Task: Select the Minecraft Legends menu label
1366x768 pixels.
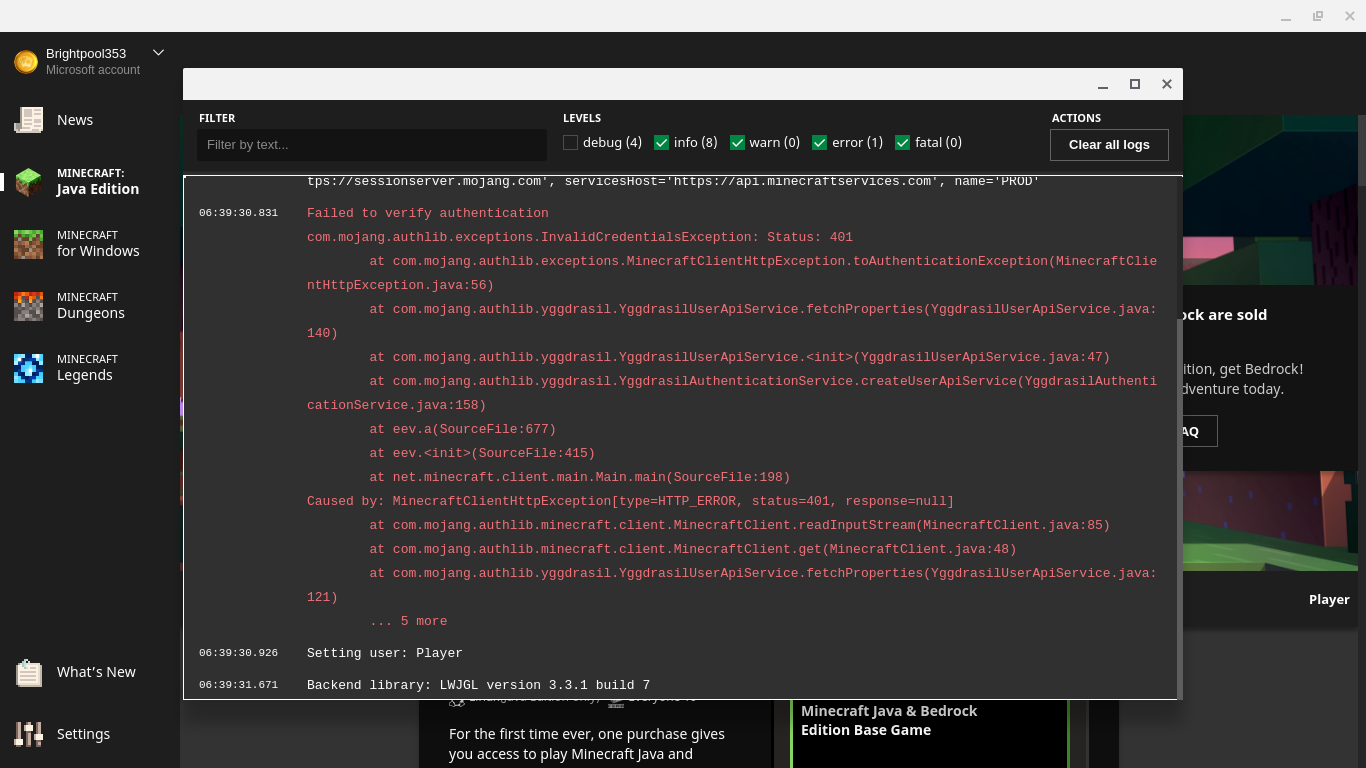Action: click(85, 368)
